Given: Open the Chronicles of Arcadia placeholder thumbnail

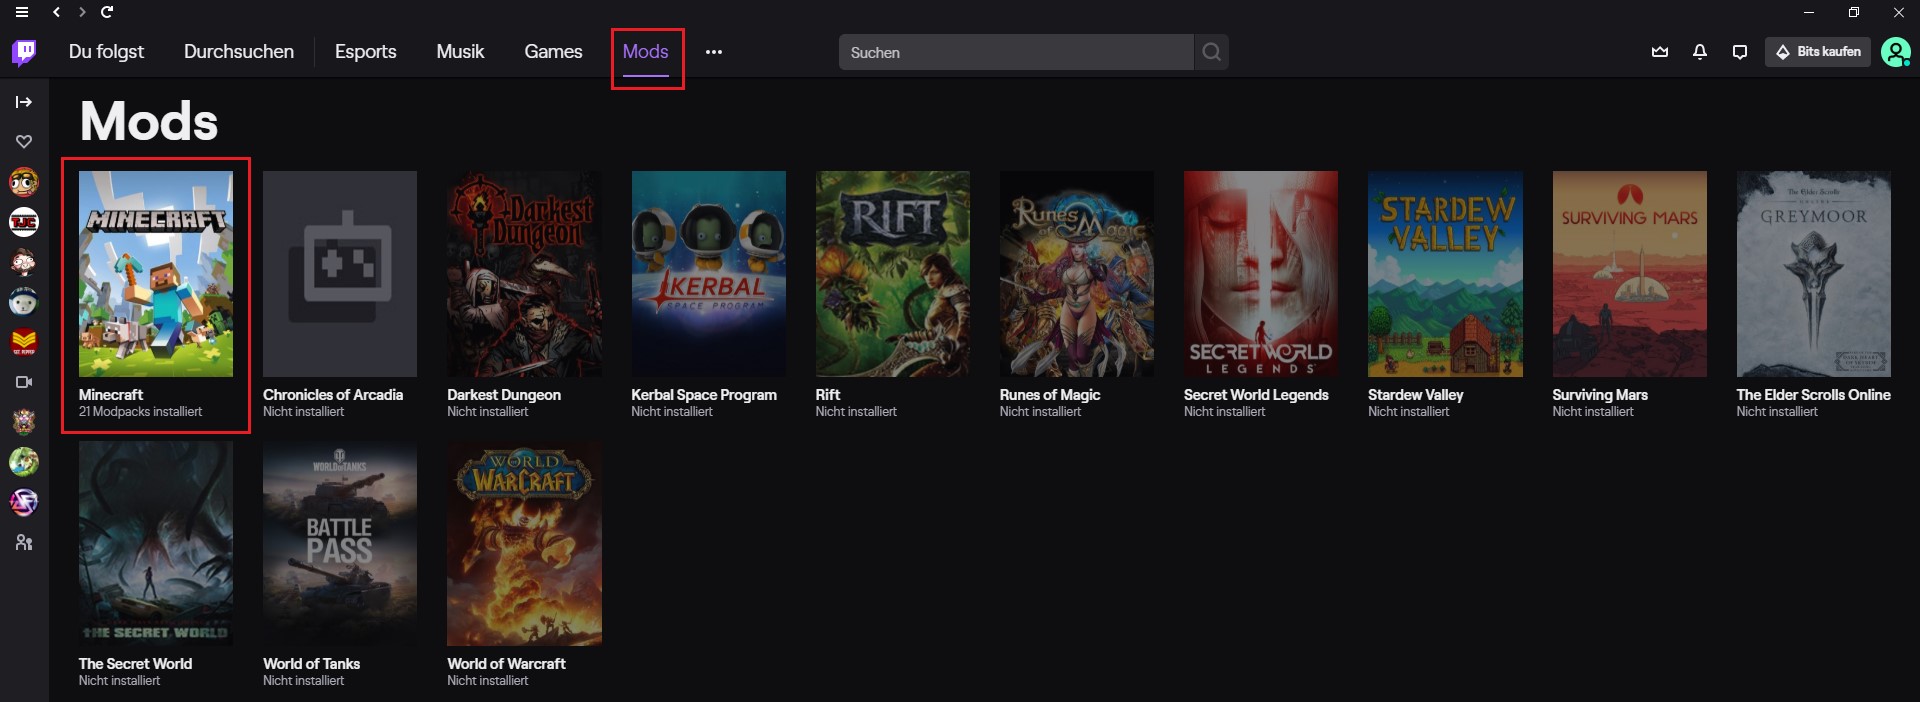Looking at the screenshot, I should pos(340,274).
